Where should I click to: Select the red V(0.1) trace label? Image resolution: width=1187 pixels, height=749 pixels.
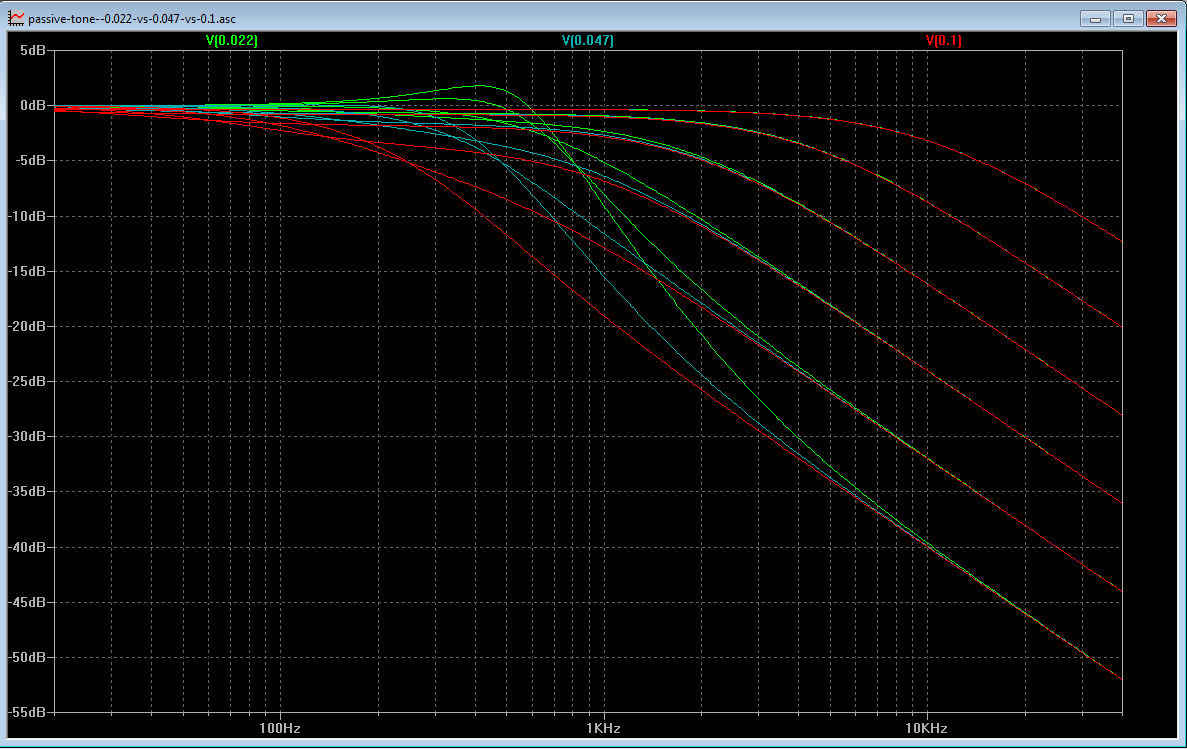(x=944, y=41)
